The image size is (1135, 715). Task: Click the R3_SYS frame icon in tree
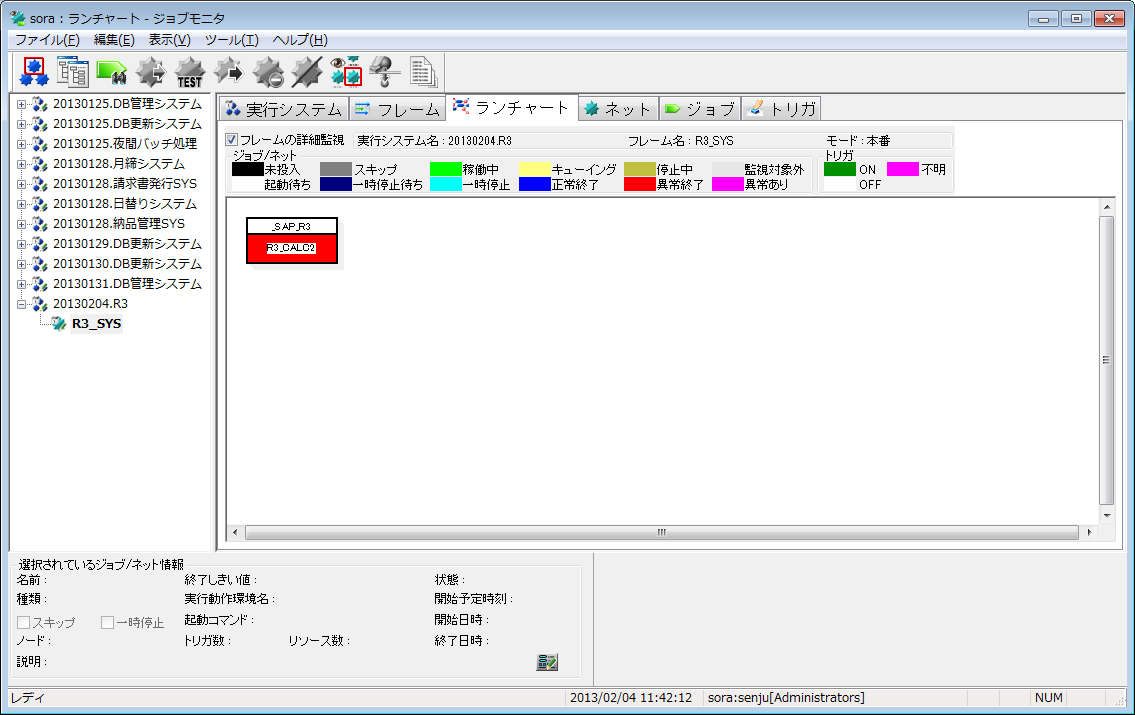(x=59, y=323)
